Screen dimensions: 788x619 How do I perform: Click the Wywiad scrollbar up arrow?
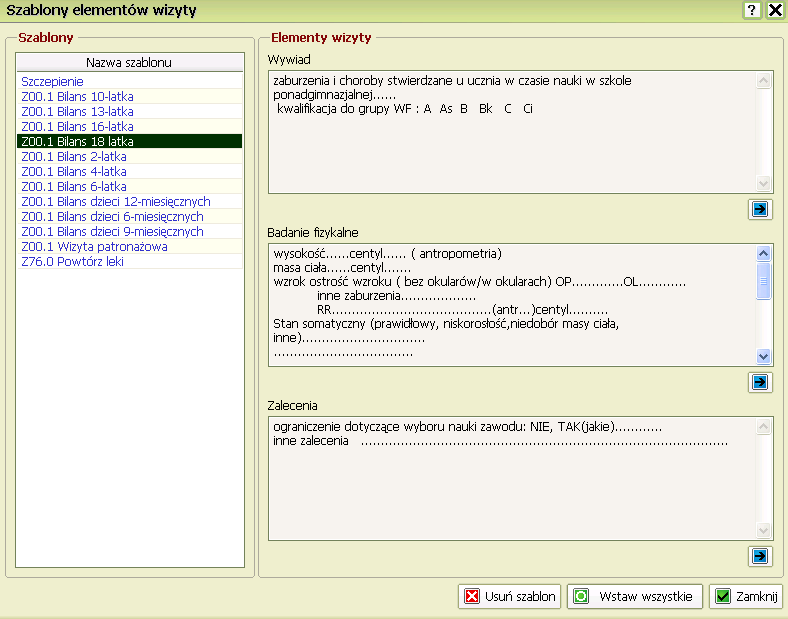click(x=763, y=80)
